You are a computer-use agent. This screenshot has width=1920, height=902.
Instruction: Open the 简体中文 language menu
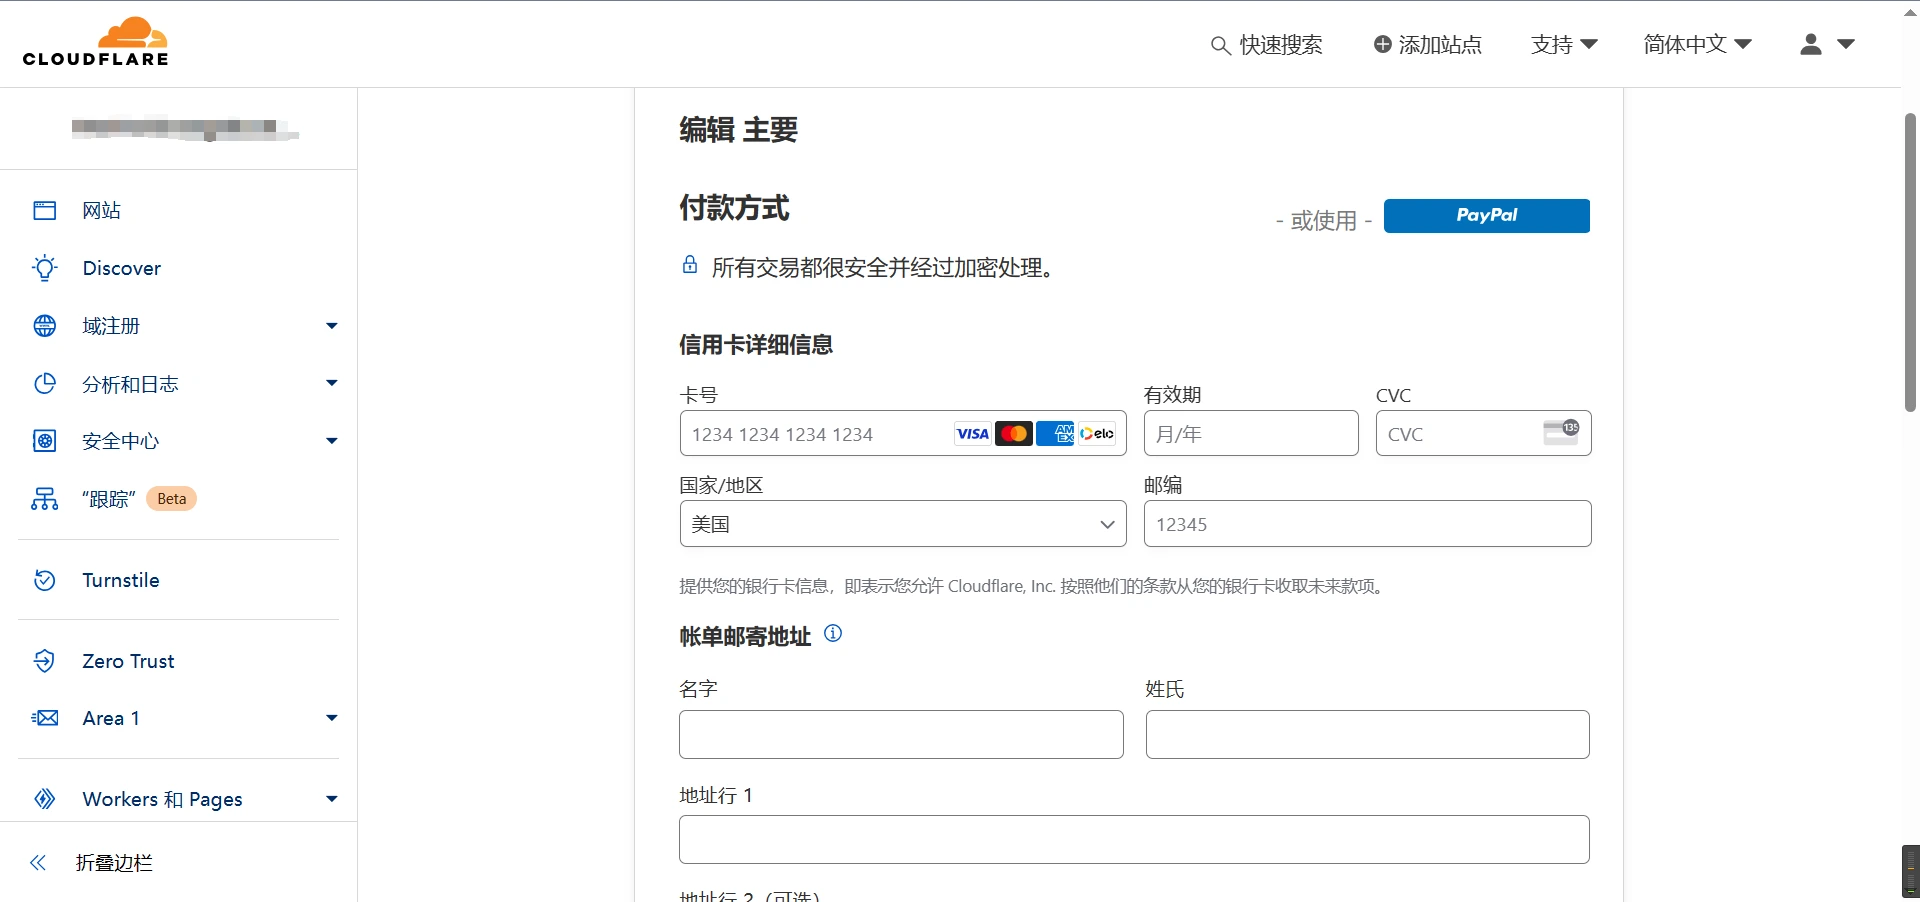[1697, 44]
